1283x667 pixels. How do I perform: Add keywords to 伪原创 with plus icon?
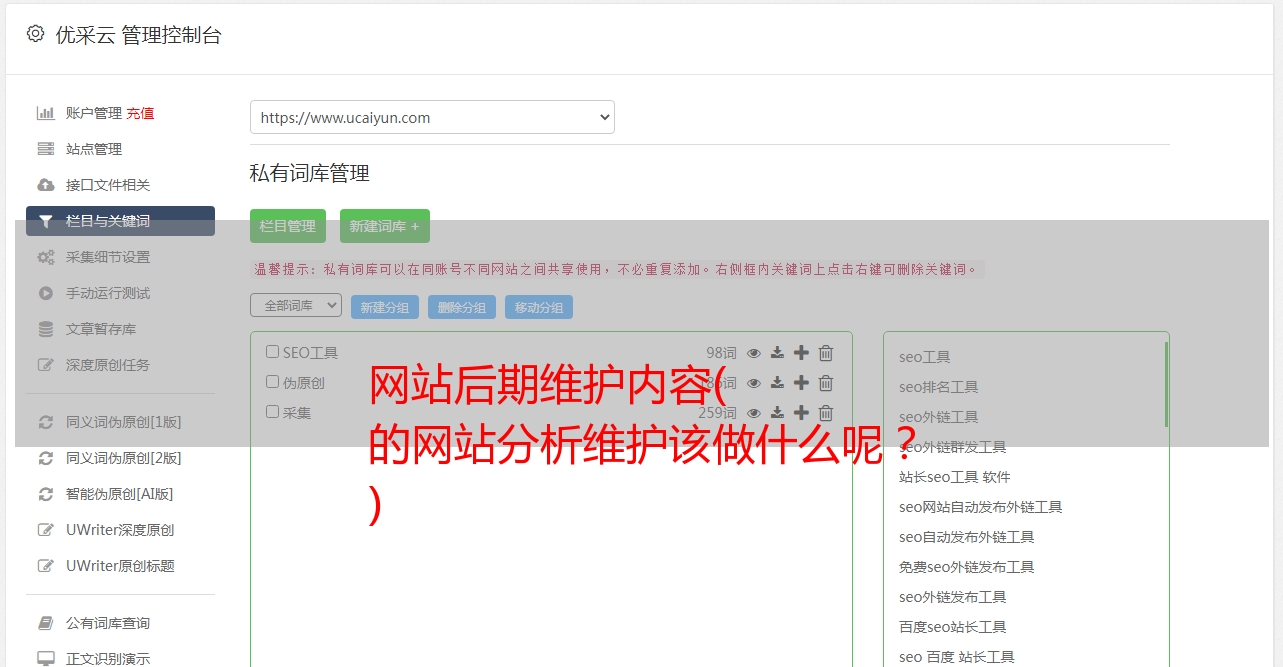[x=801, y=383]
